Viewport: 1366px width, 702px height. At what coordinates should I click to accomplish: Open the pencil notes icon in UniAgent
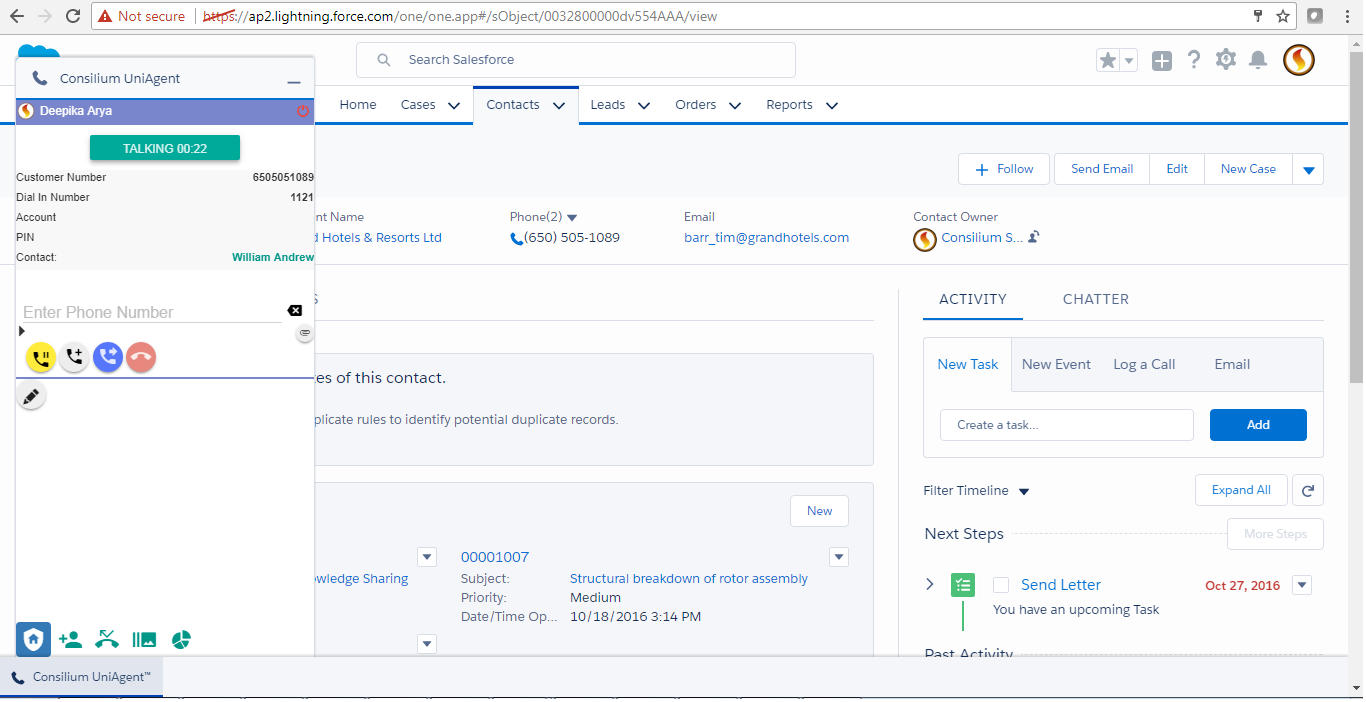[32, 397]
